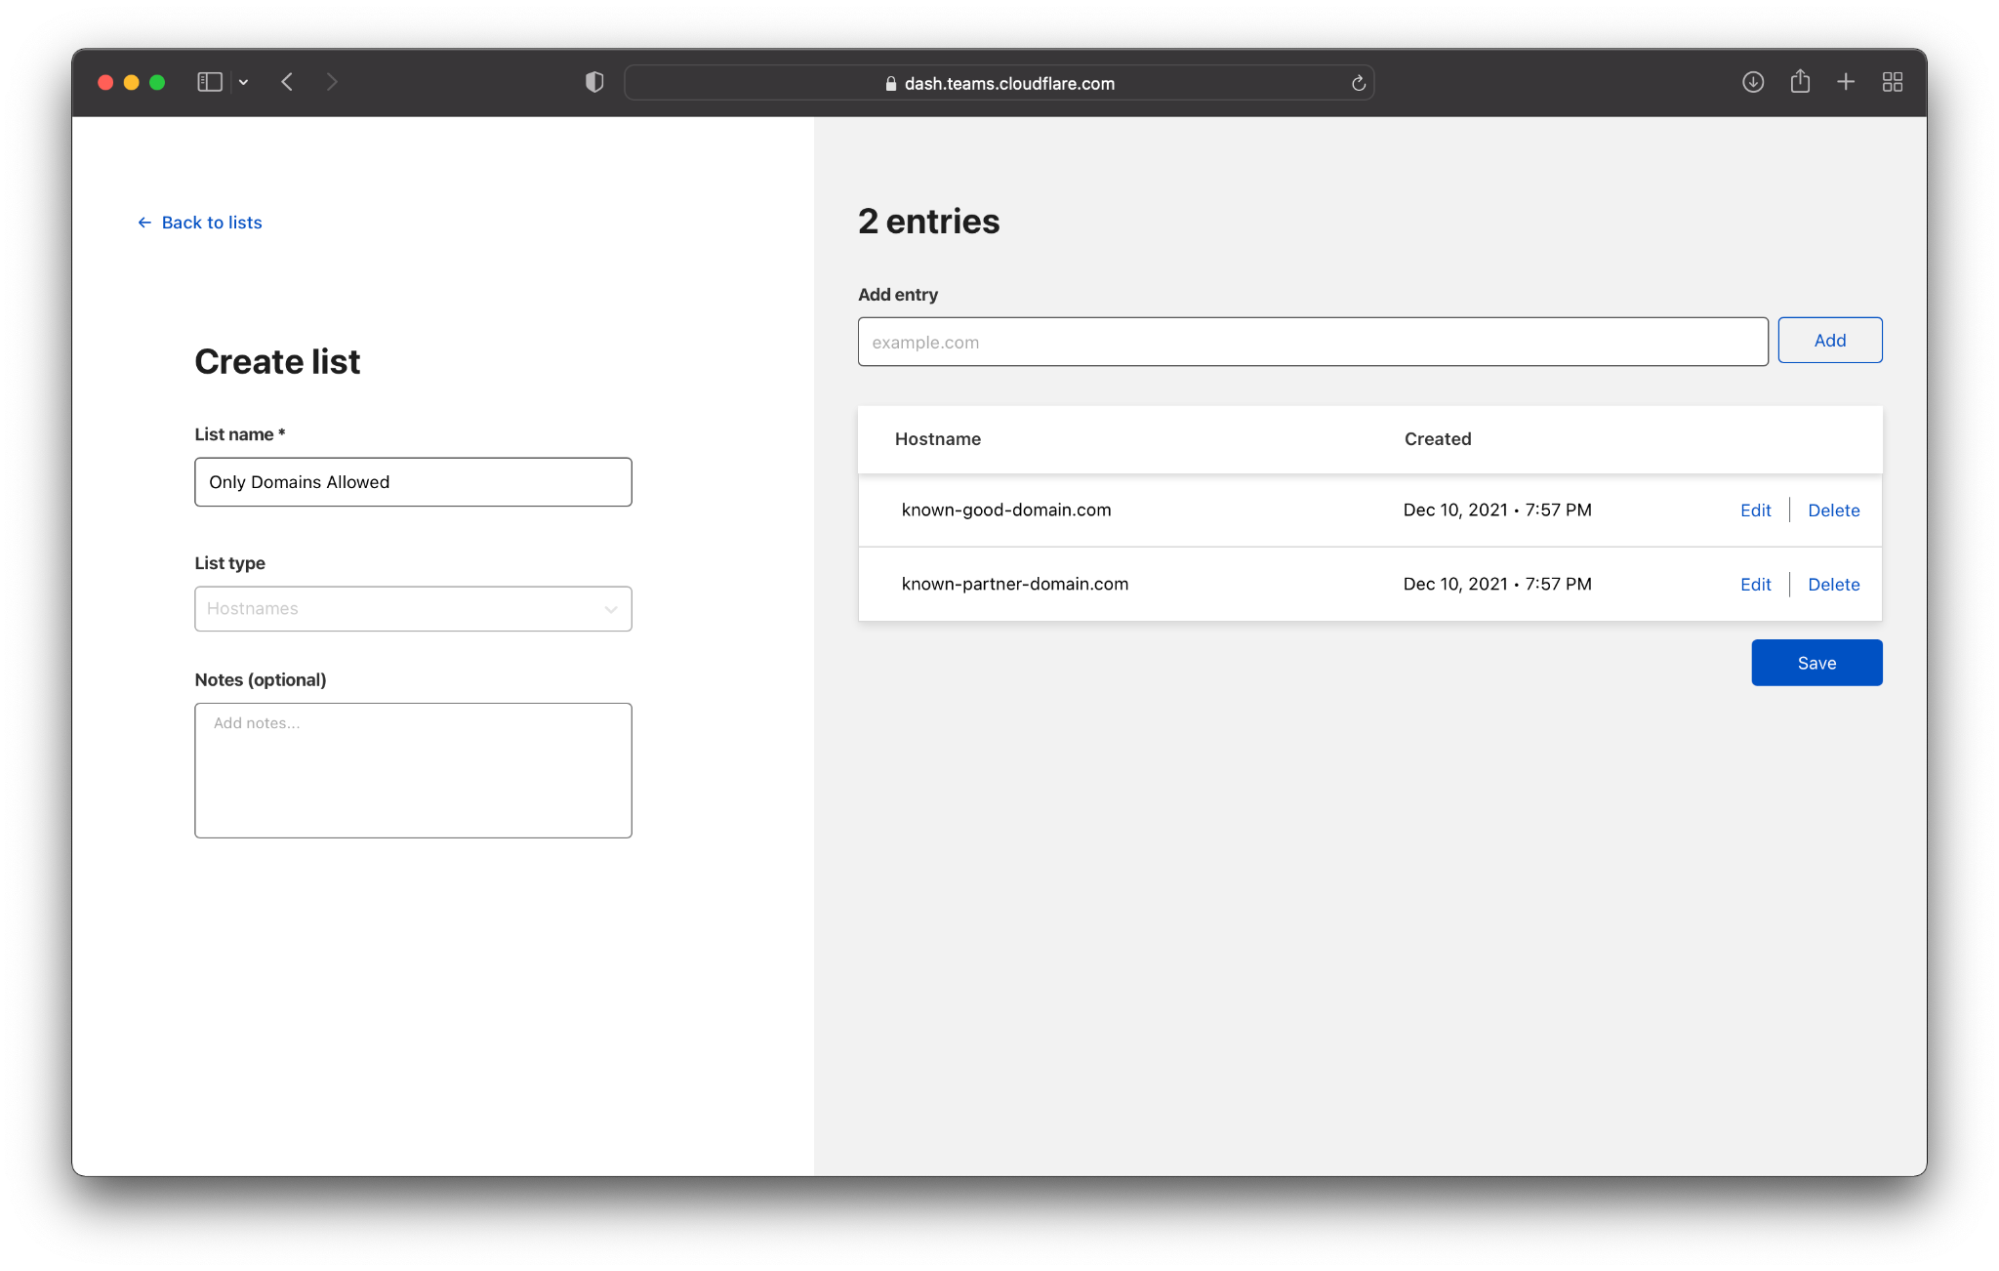Focus the Notes text area
1999x1271 pixels.
pyautogui.click(x=412, y=770)
